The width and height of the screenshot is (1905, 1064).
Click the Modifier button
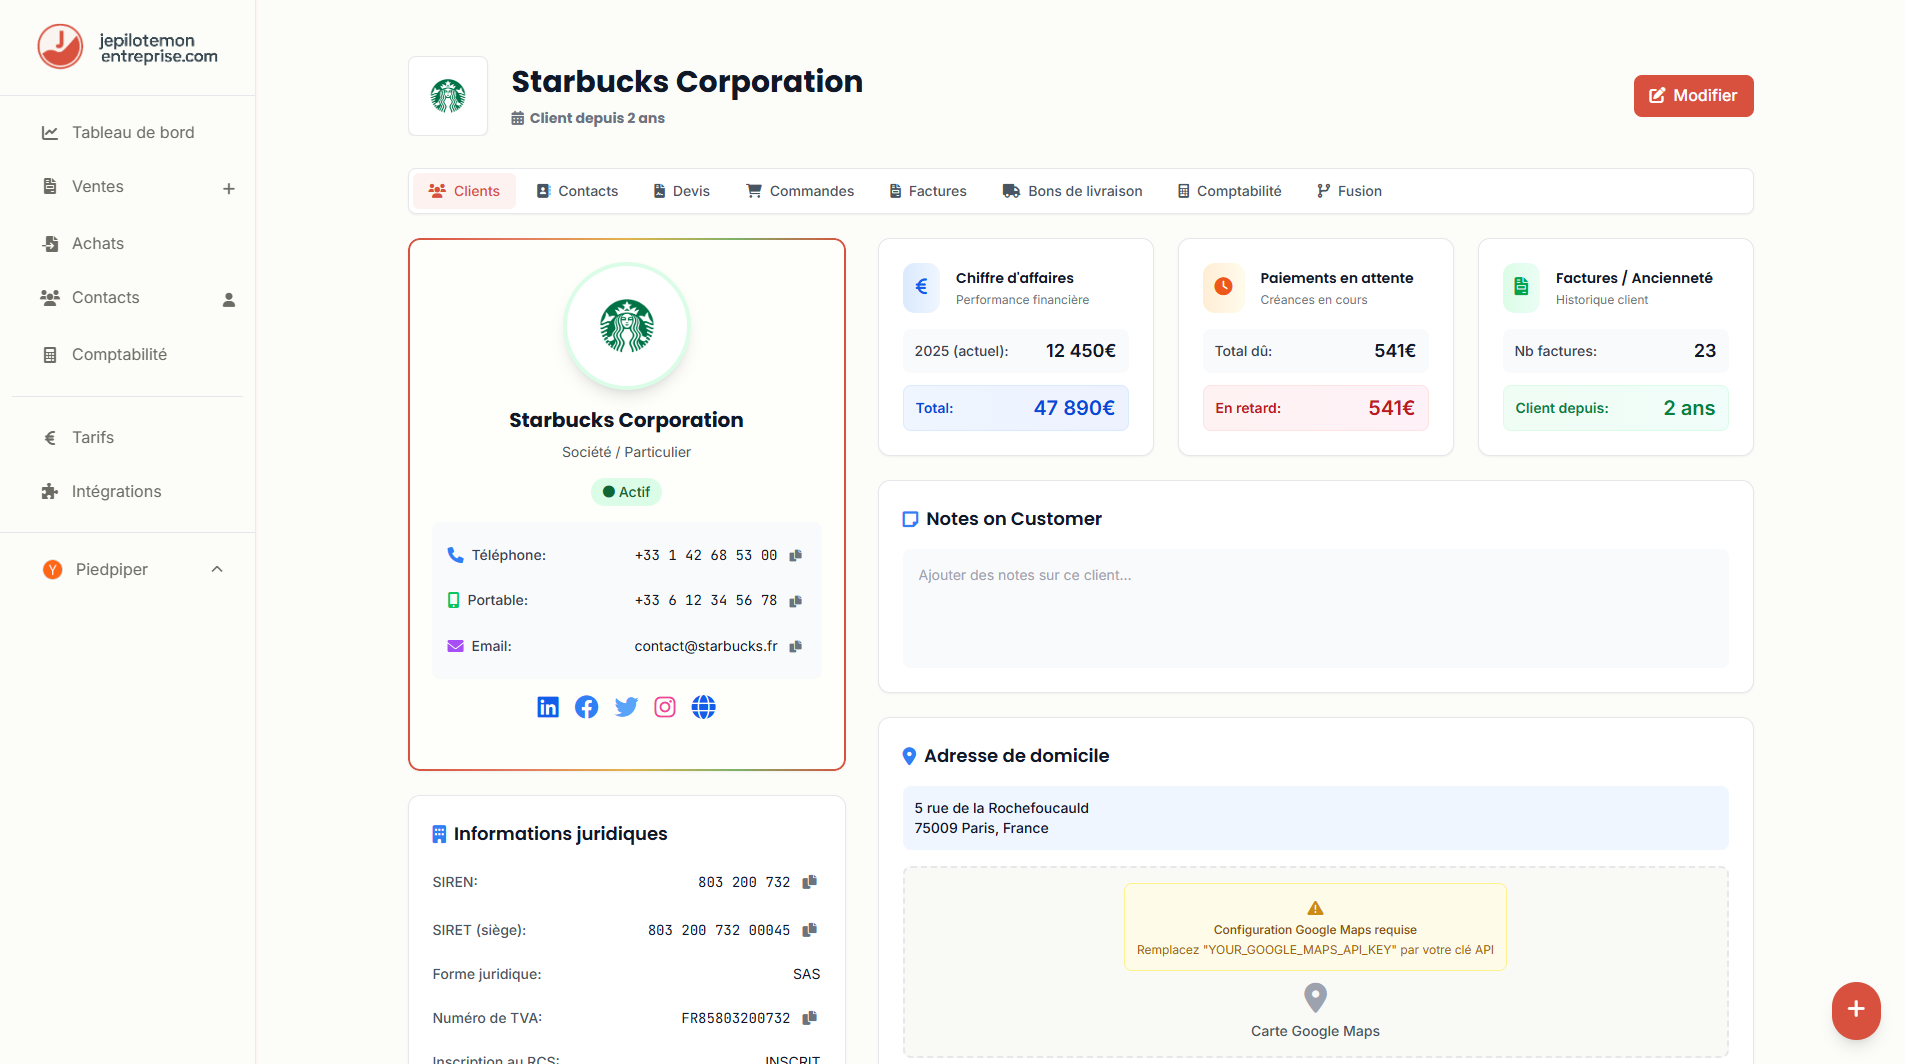(1693, 96)
